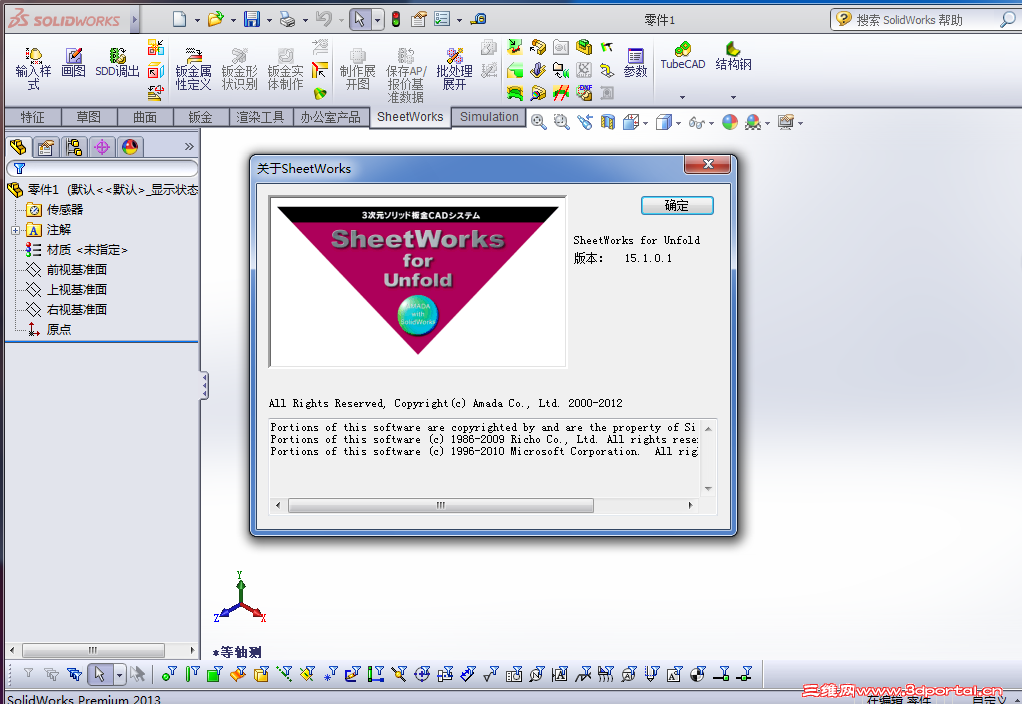Screen dimensions: 1022x704
Task: Open the Options dropdown arrow
Action: [460, 20]
